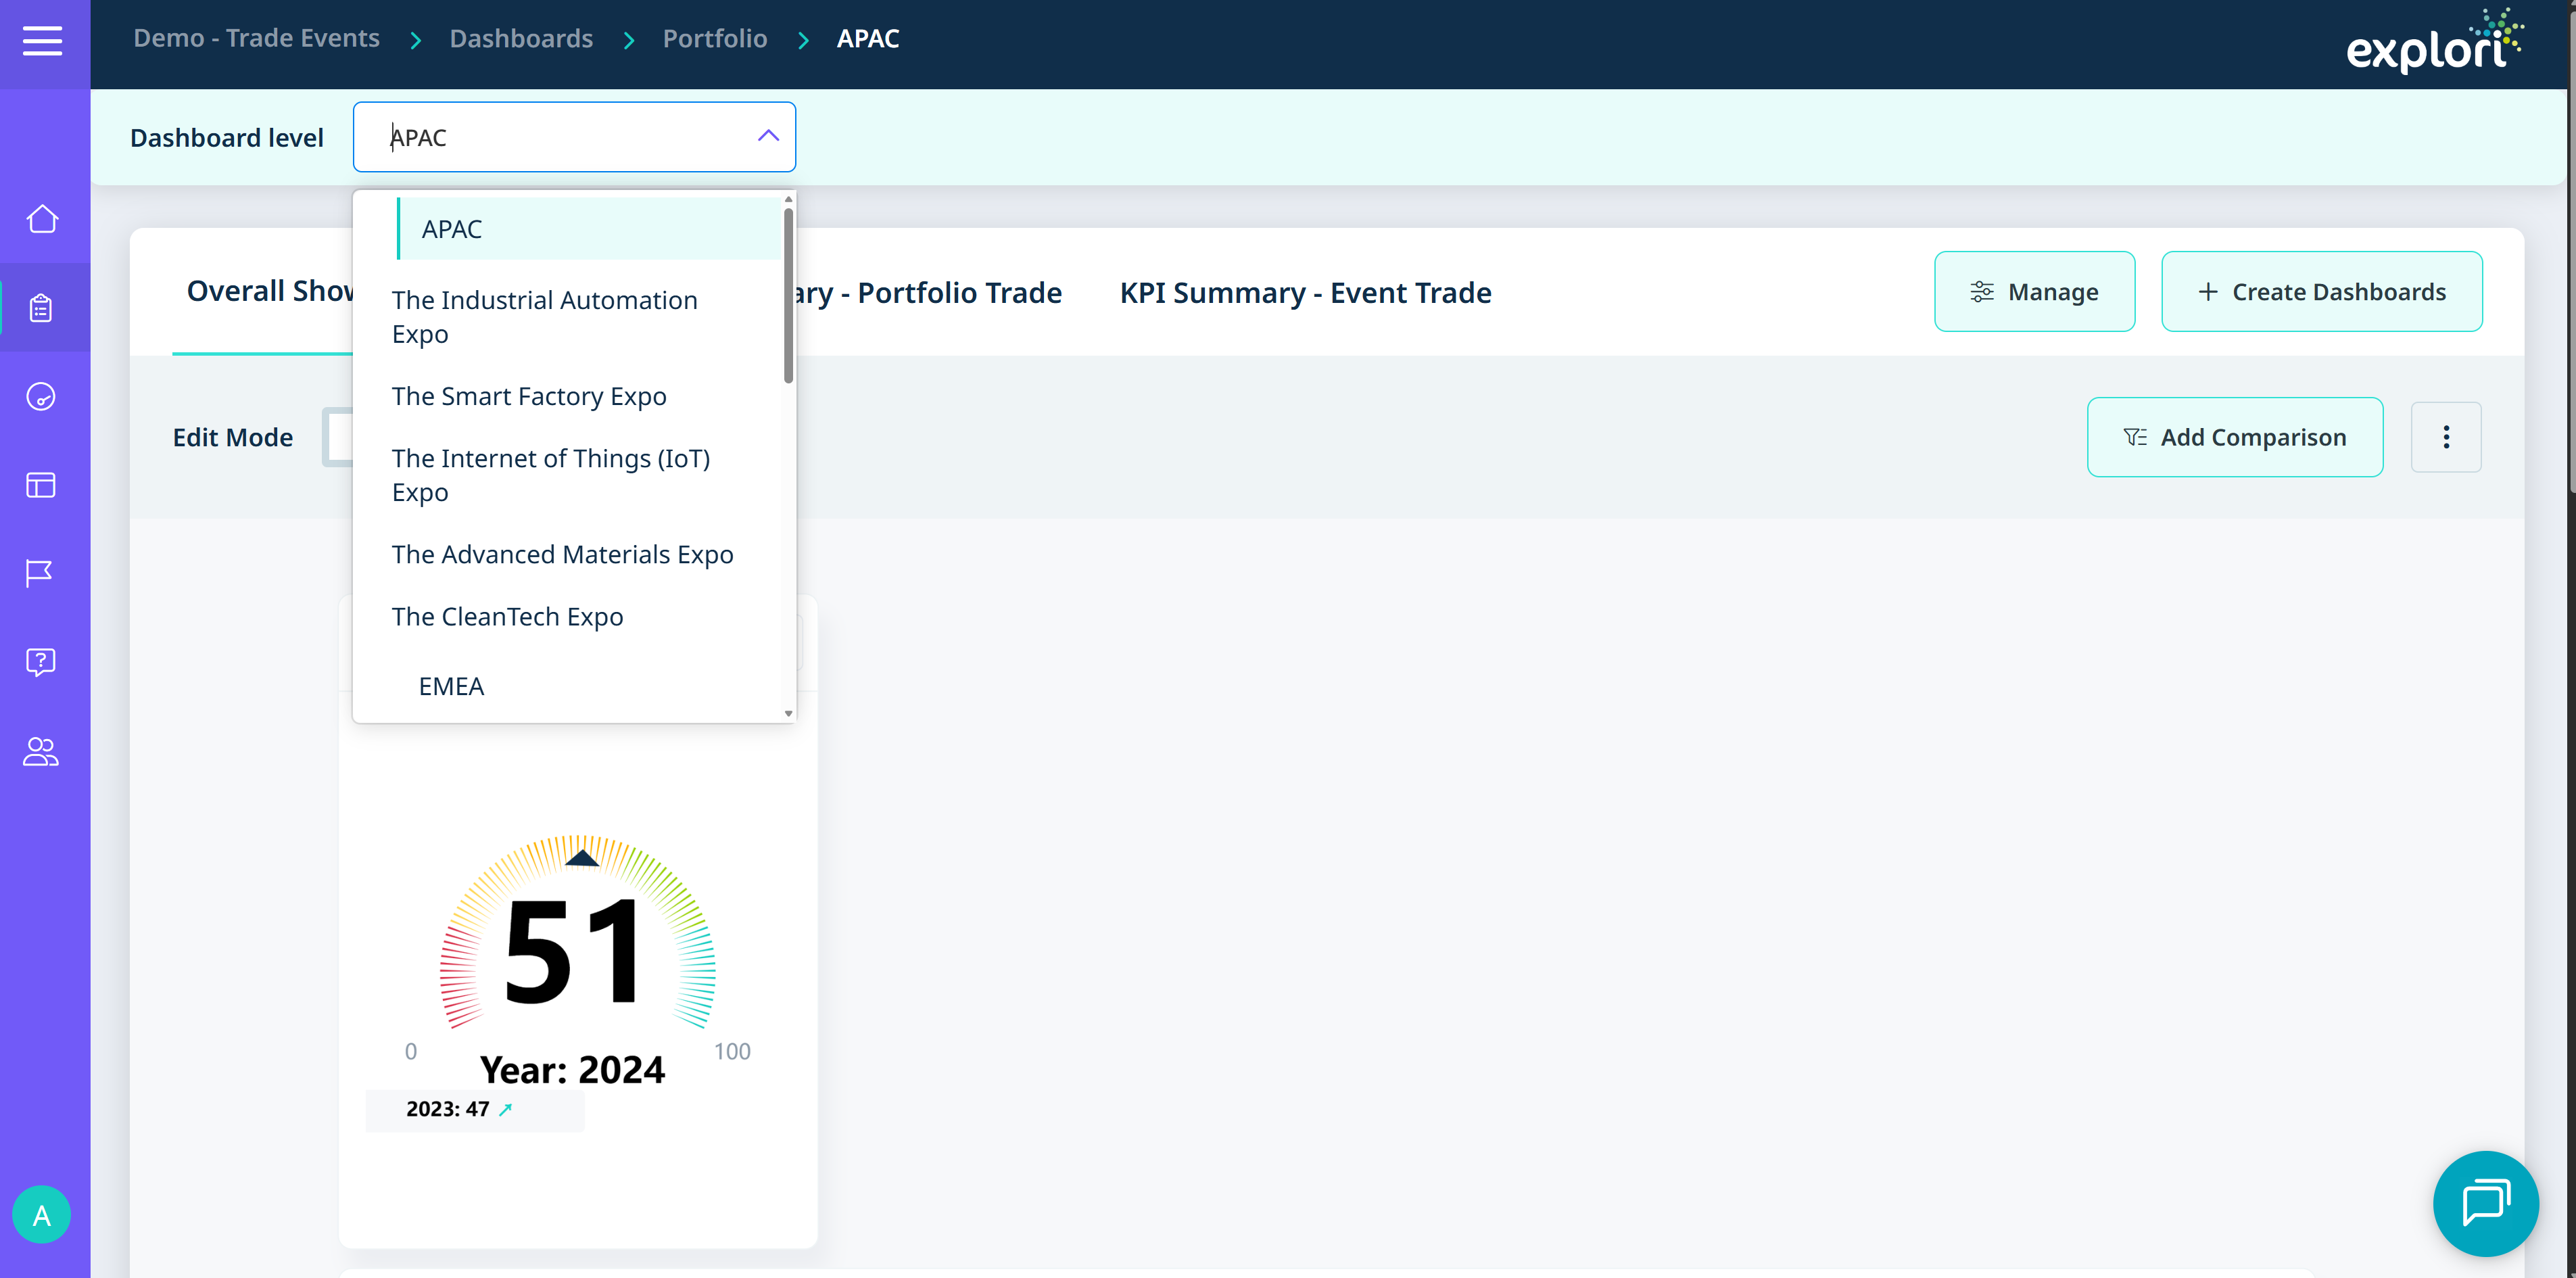The width and height of the screenshot is (2576, 1278).
Task: Click the flag sidebar icon
Action: pos(40,573)
